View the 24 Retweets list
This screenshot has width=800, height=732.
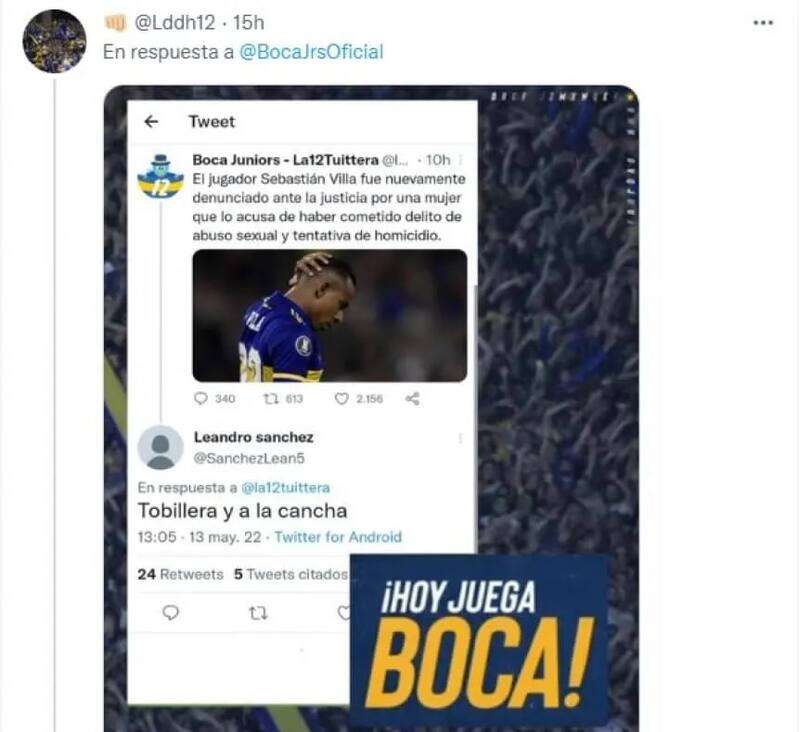180,574
